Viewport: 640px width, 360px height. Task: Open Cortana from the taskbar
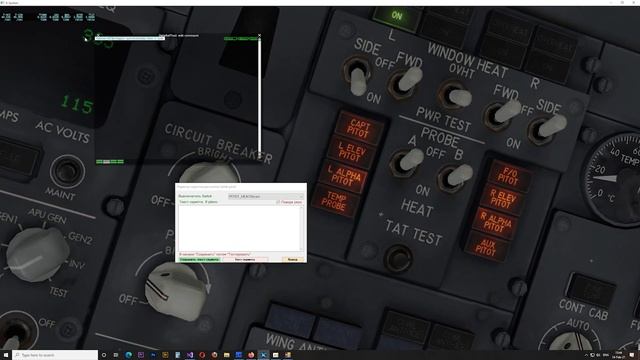pos(104,355)
